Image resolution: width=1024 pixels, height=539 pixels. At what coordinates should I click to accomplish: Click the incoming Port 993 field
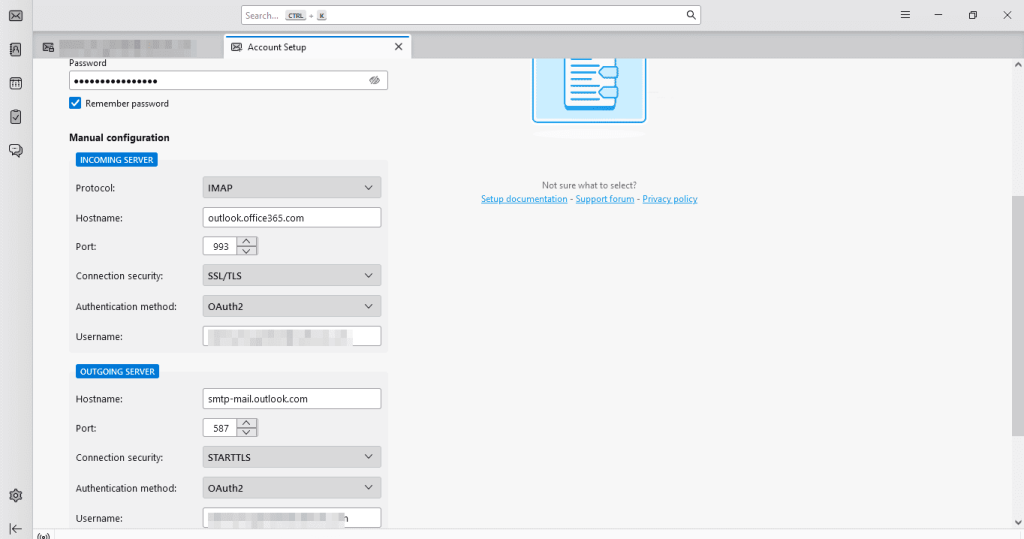pyautogui.click(x=221, y=246)
